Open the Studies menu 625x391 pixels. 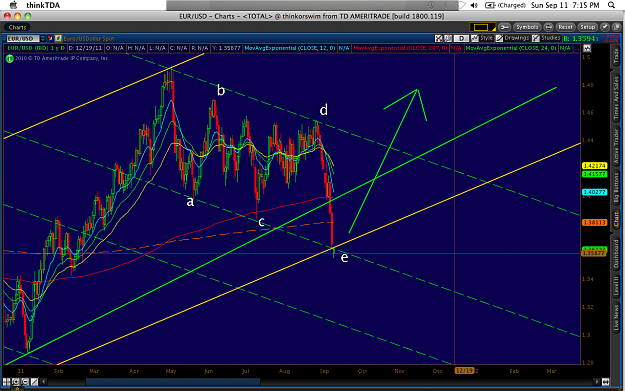click(x=546, y=38)
